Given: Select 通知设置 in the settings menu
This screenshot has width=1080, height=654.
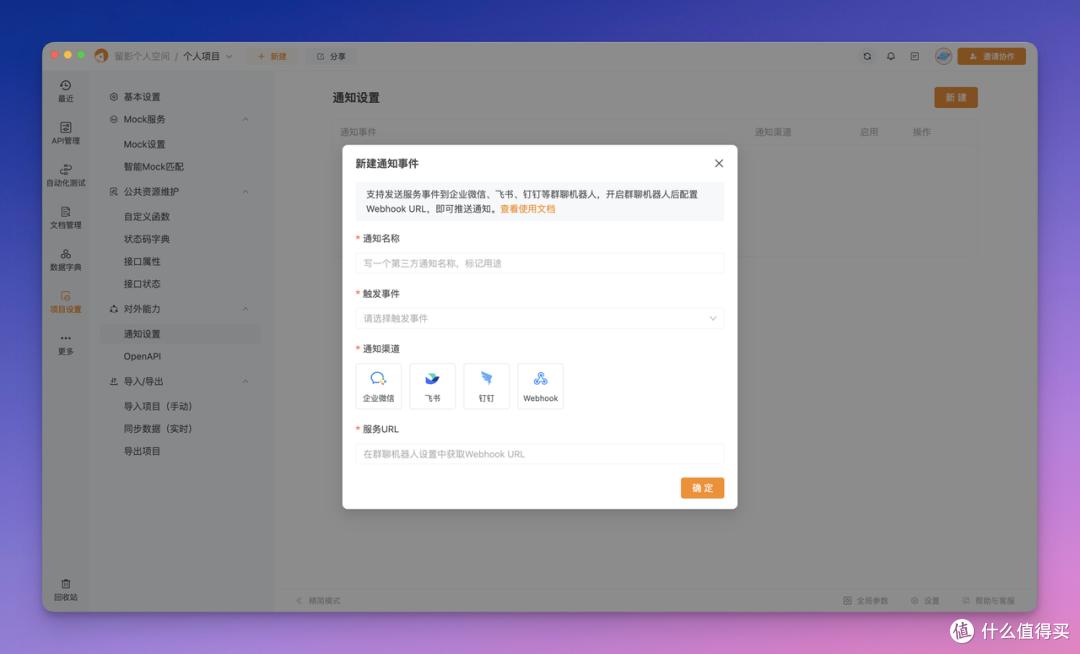Looking at the screenshot, I should [180, 334].
